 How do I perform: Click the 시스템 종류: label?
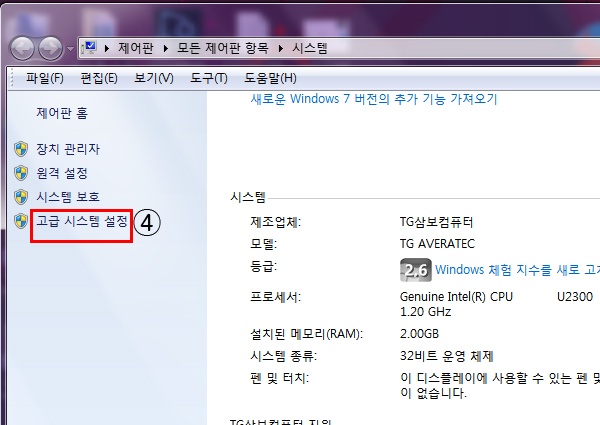tap(284, 356)
